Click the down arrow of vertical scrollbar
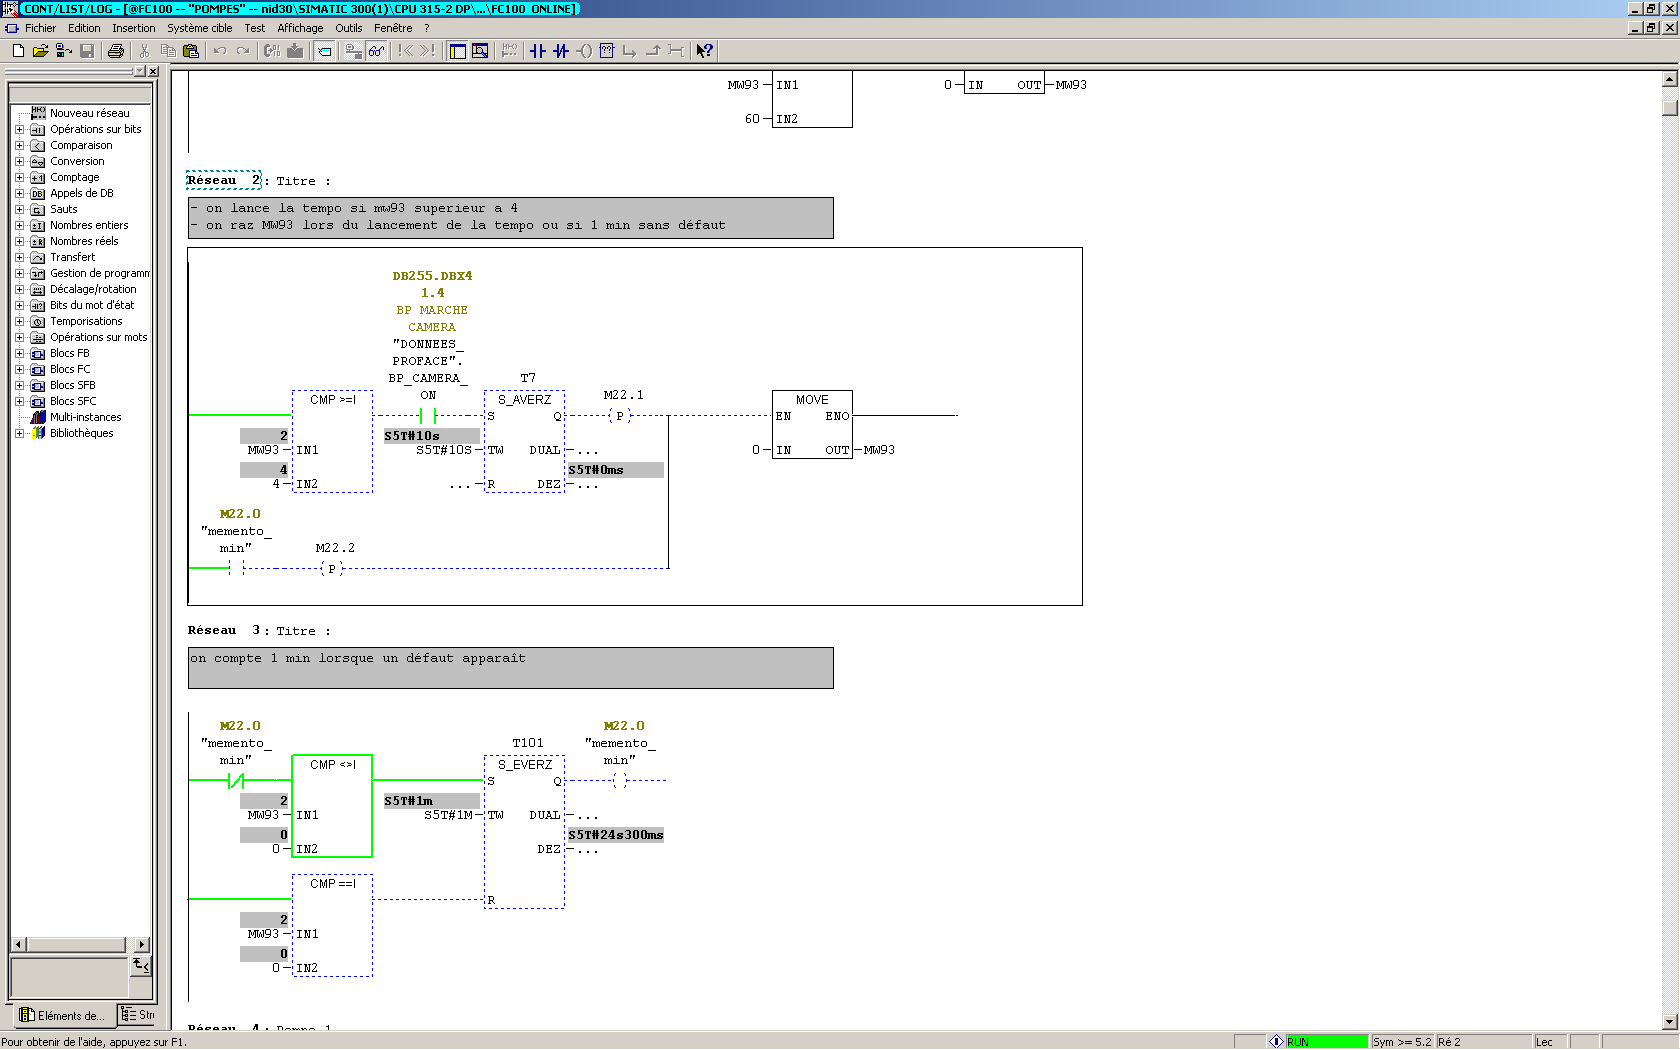Image resolution: width=1680 pixels, height=1050 pixels. pos(1670,1022)
